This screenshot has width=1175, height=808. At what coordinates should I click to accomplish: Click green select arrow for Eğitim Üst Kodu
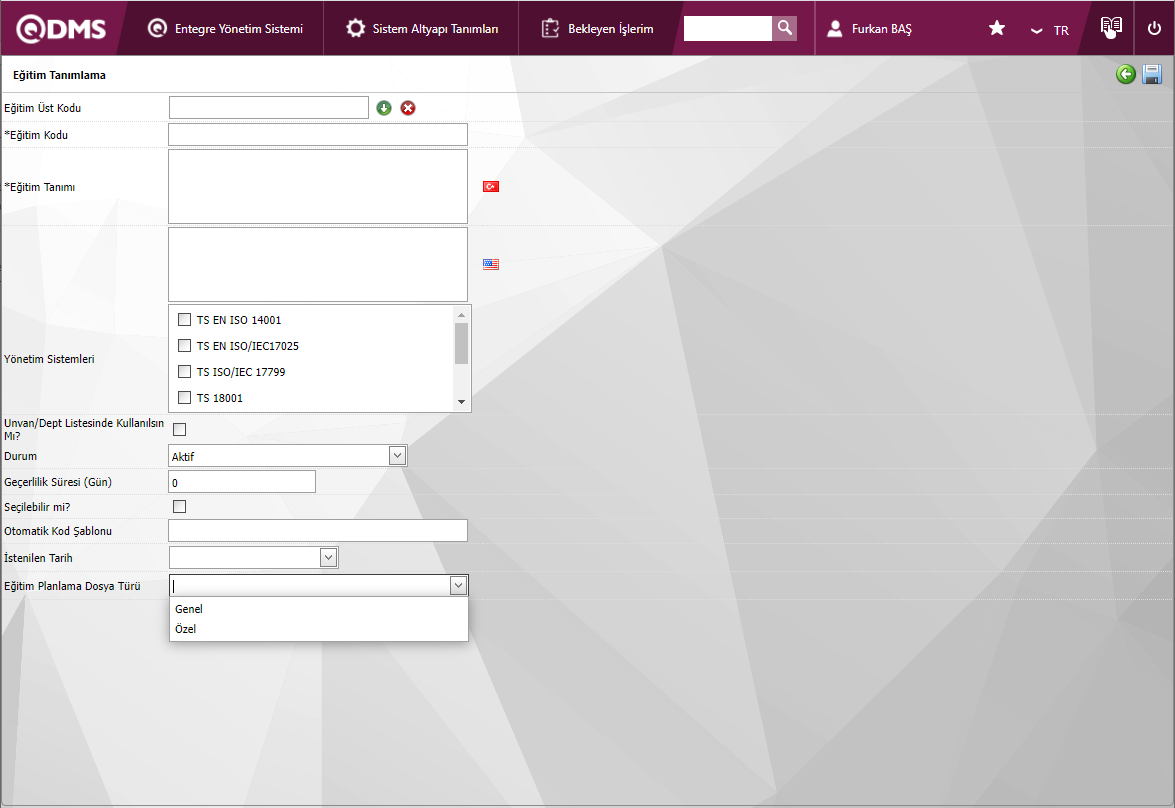pyautogui.click(x=384, y=108)
